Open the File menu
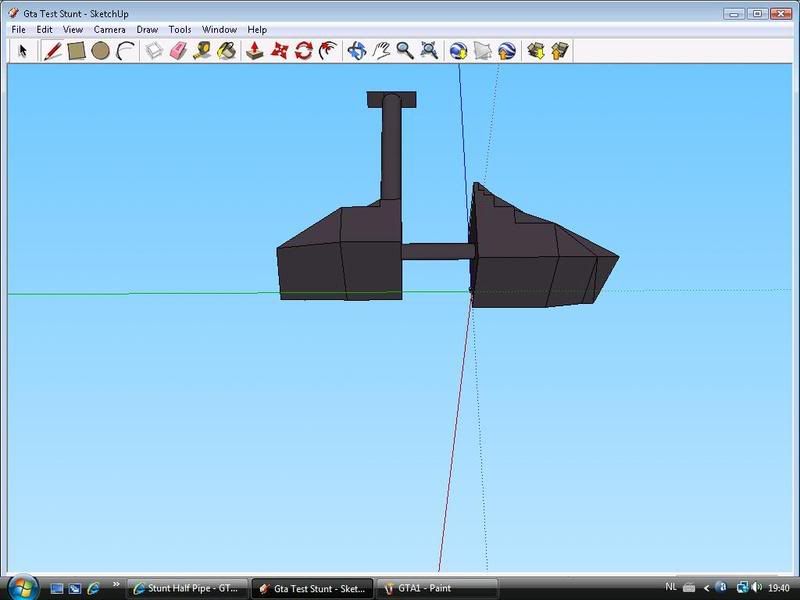This screenshot has height=600, width=800. pos(18,30)
